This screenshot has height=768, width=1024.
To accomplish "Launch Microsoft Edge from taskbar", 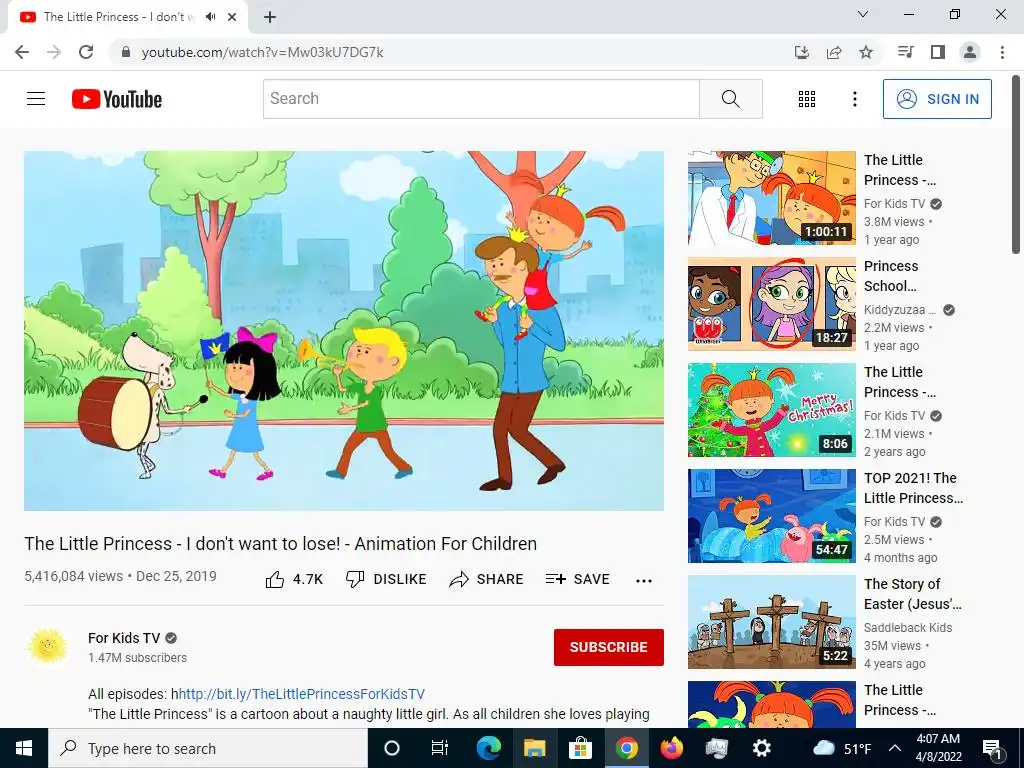I will click(488, 748).
